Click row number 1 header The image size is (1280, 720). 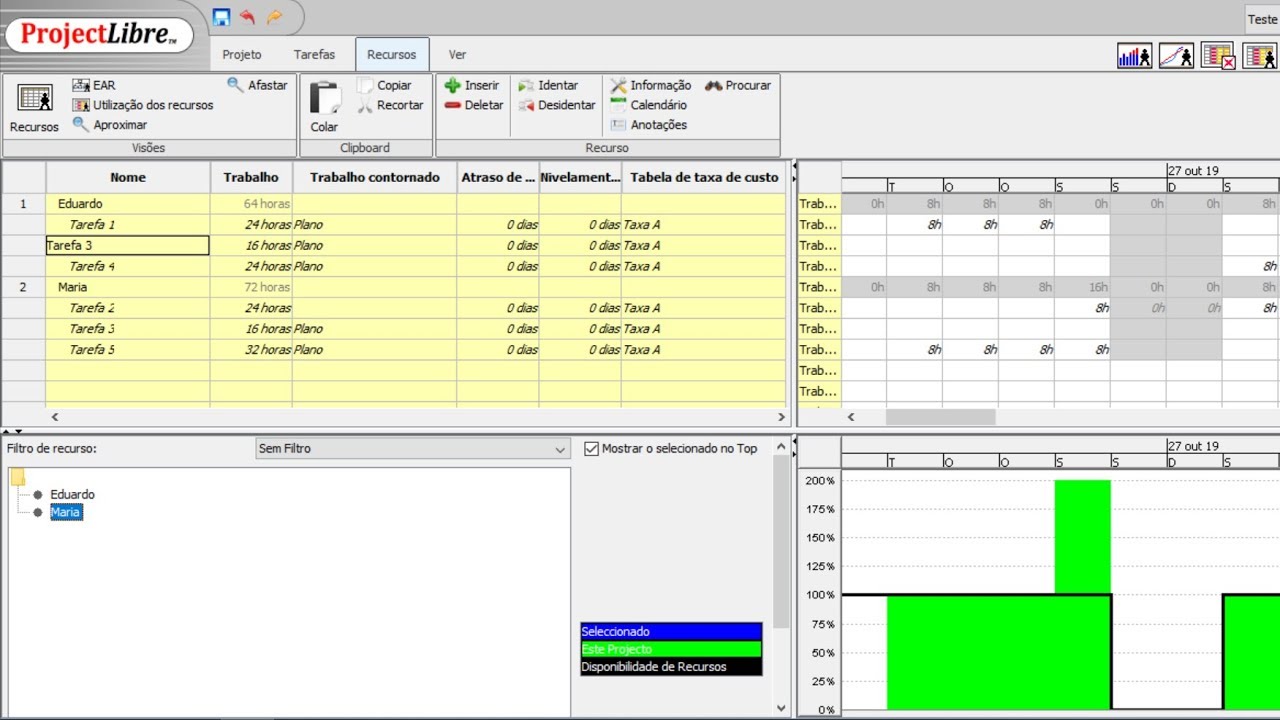point(24,204)
